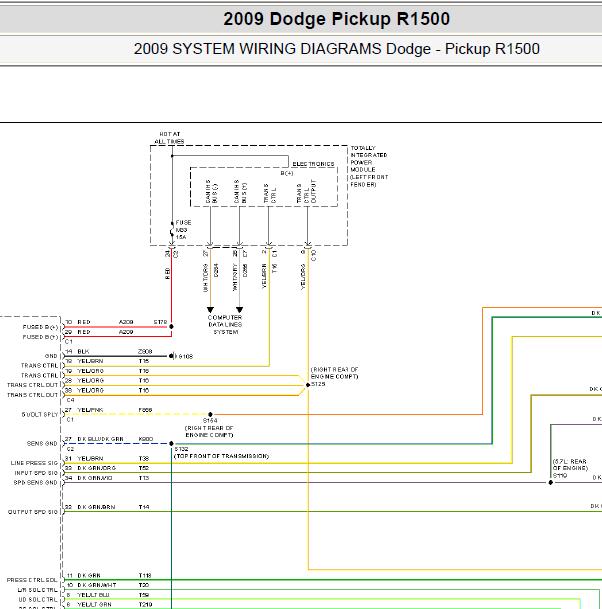Click the "HOT AT ALL TIMES" label

click(169, 138)
